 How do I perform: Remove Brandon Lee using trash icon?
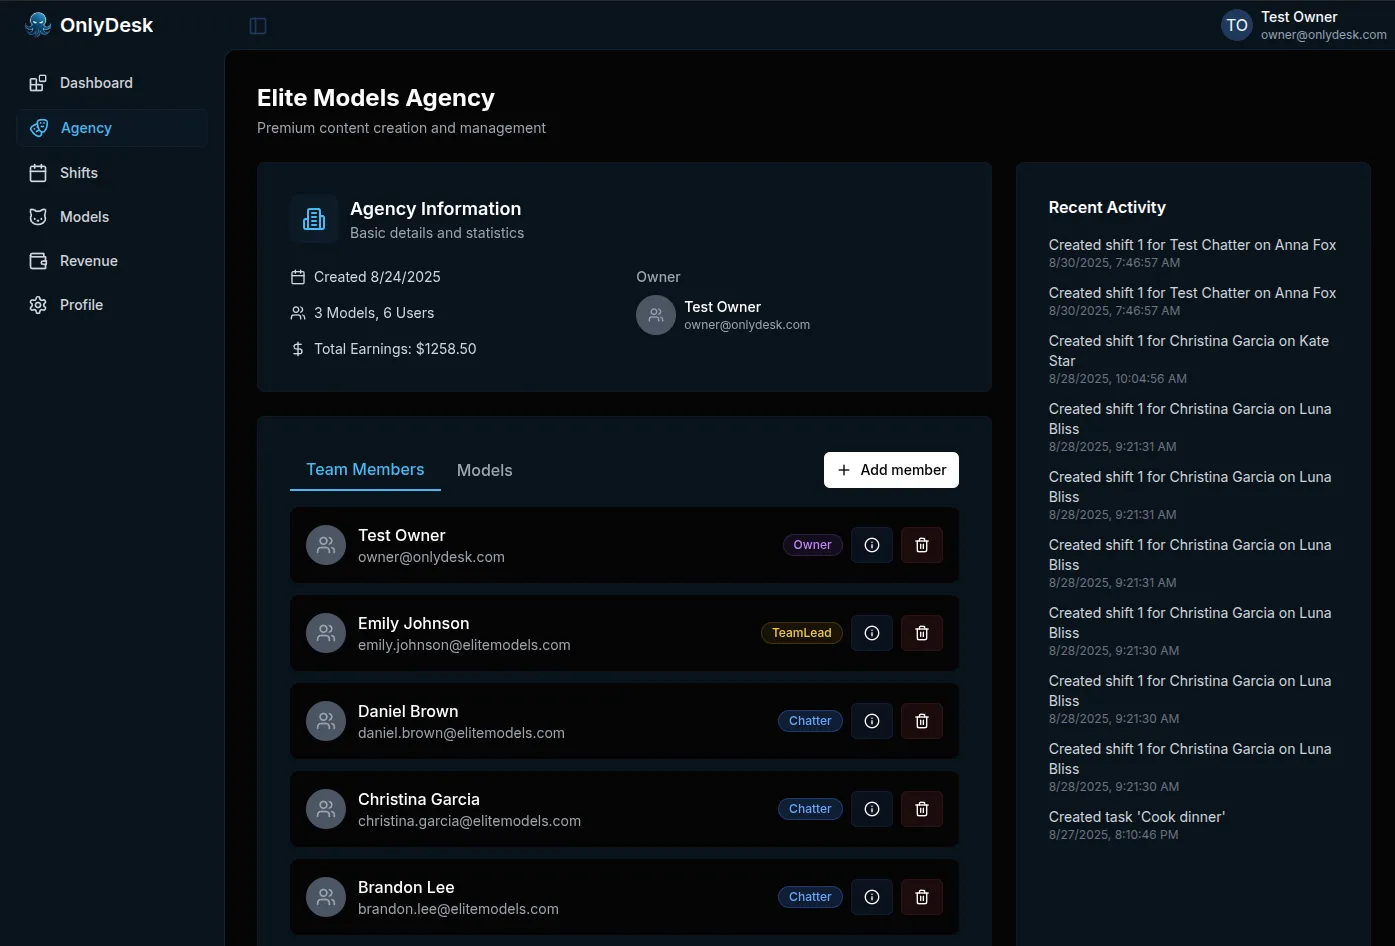pos(922,897)
